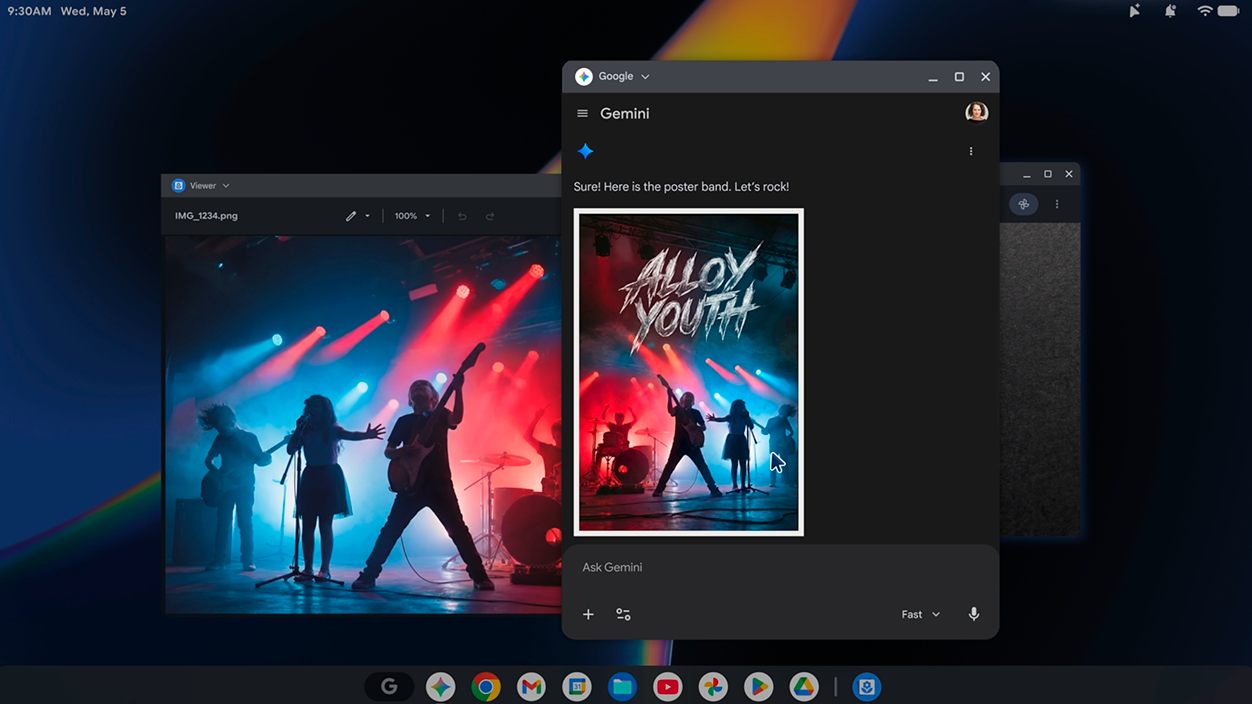Click the IMG_1234.png file name

click(x=206, y=216)
